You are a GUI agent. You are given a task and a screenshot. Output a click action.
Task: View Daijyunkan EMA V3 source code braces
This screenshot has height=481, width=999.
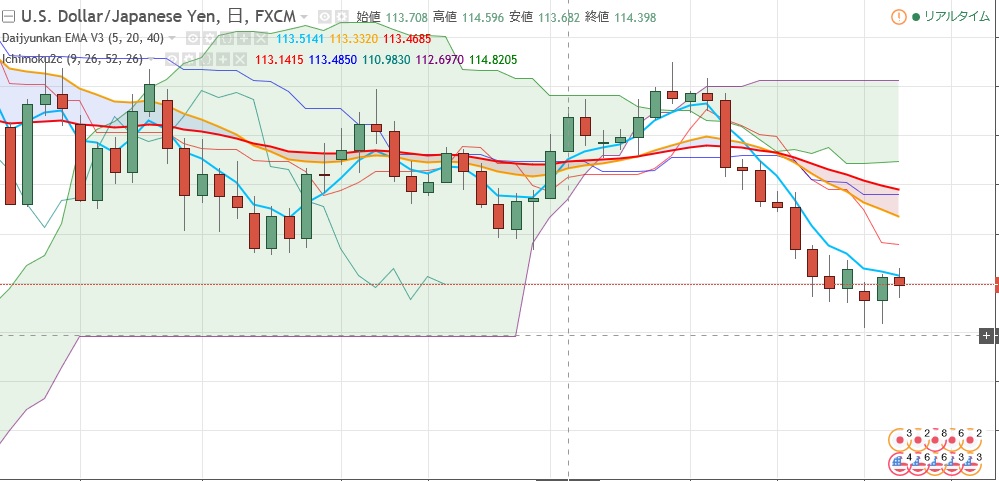227,38
